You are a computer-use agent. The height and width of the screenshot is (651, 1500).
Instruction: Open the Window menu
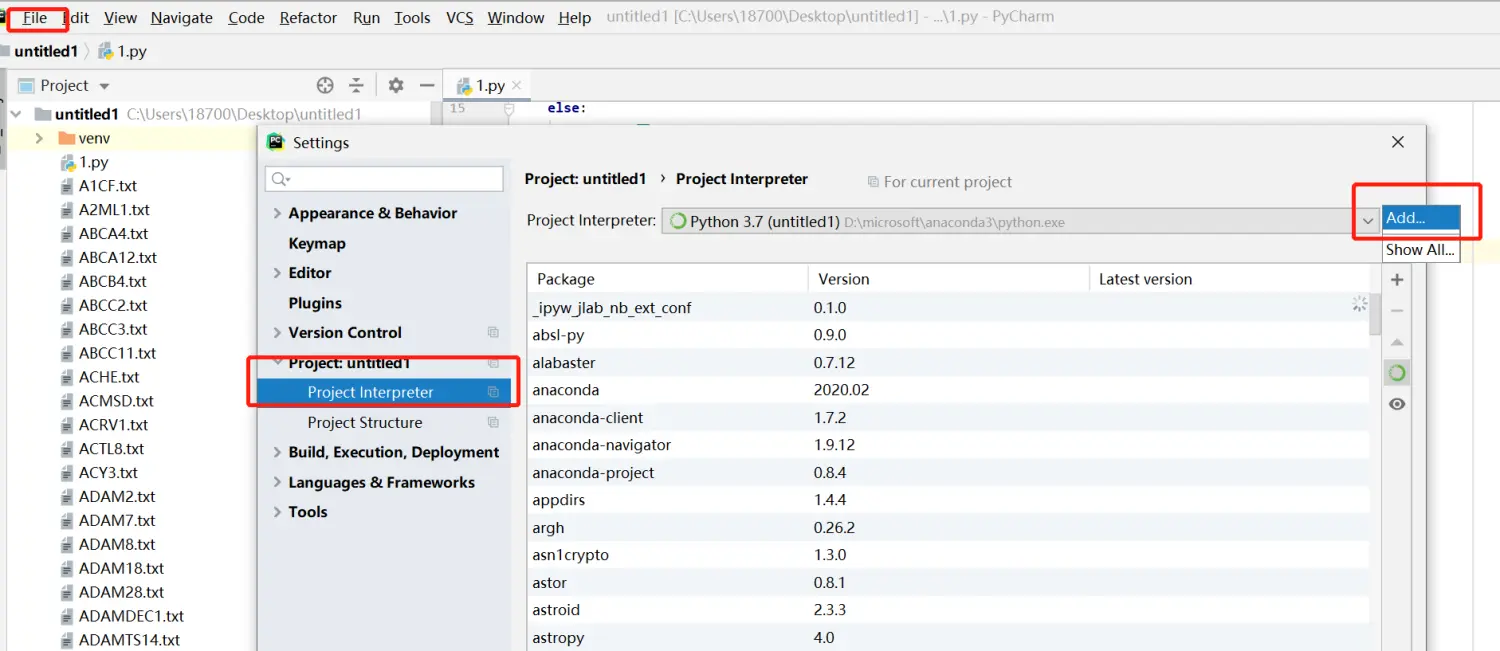click(x=516, y=18)
